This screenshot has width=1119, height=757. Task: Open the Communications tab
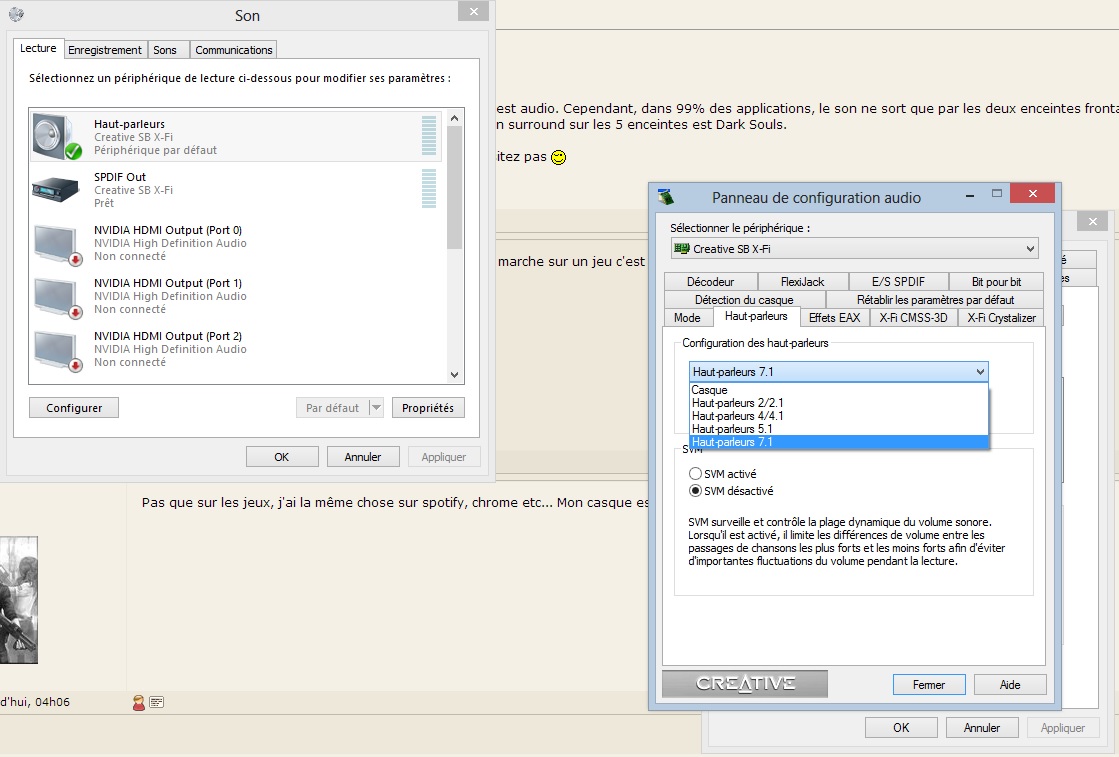click(233, 50)
